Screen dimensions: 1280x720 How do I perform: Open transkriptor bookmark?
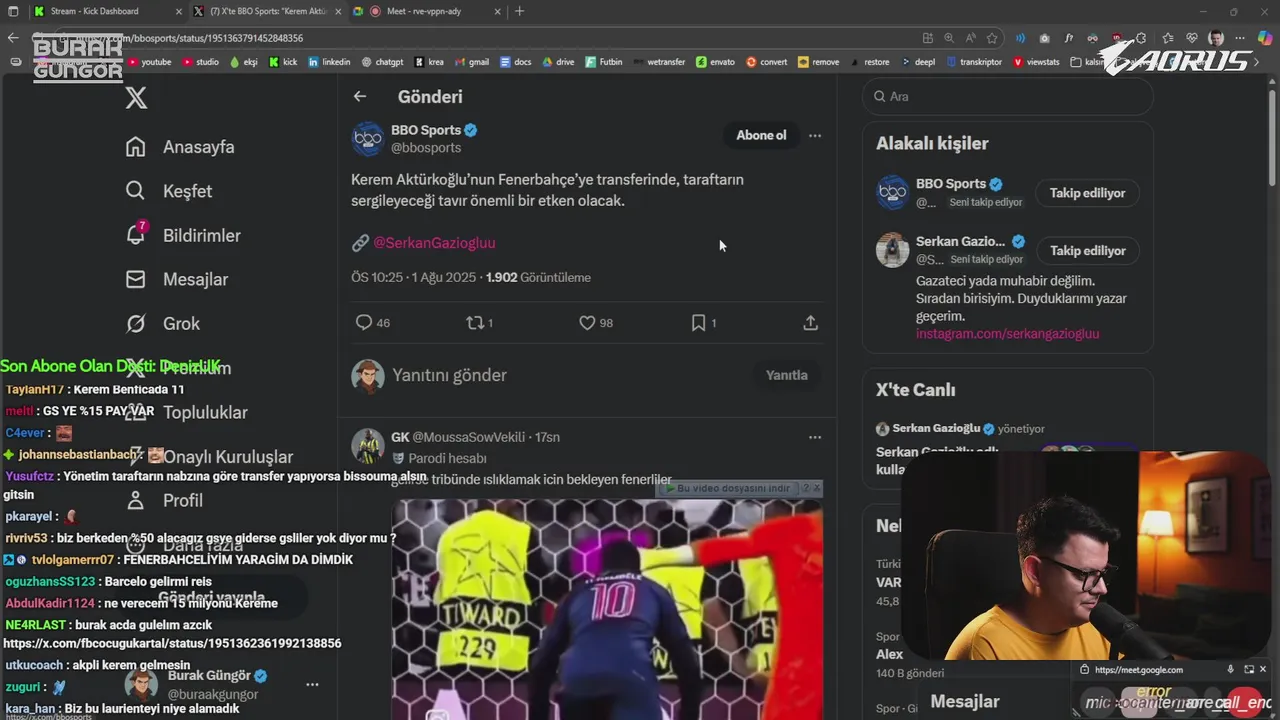[972, 62]
